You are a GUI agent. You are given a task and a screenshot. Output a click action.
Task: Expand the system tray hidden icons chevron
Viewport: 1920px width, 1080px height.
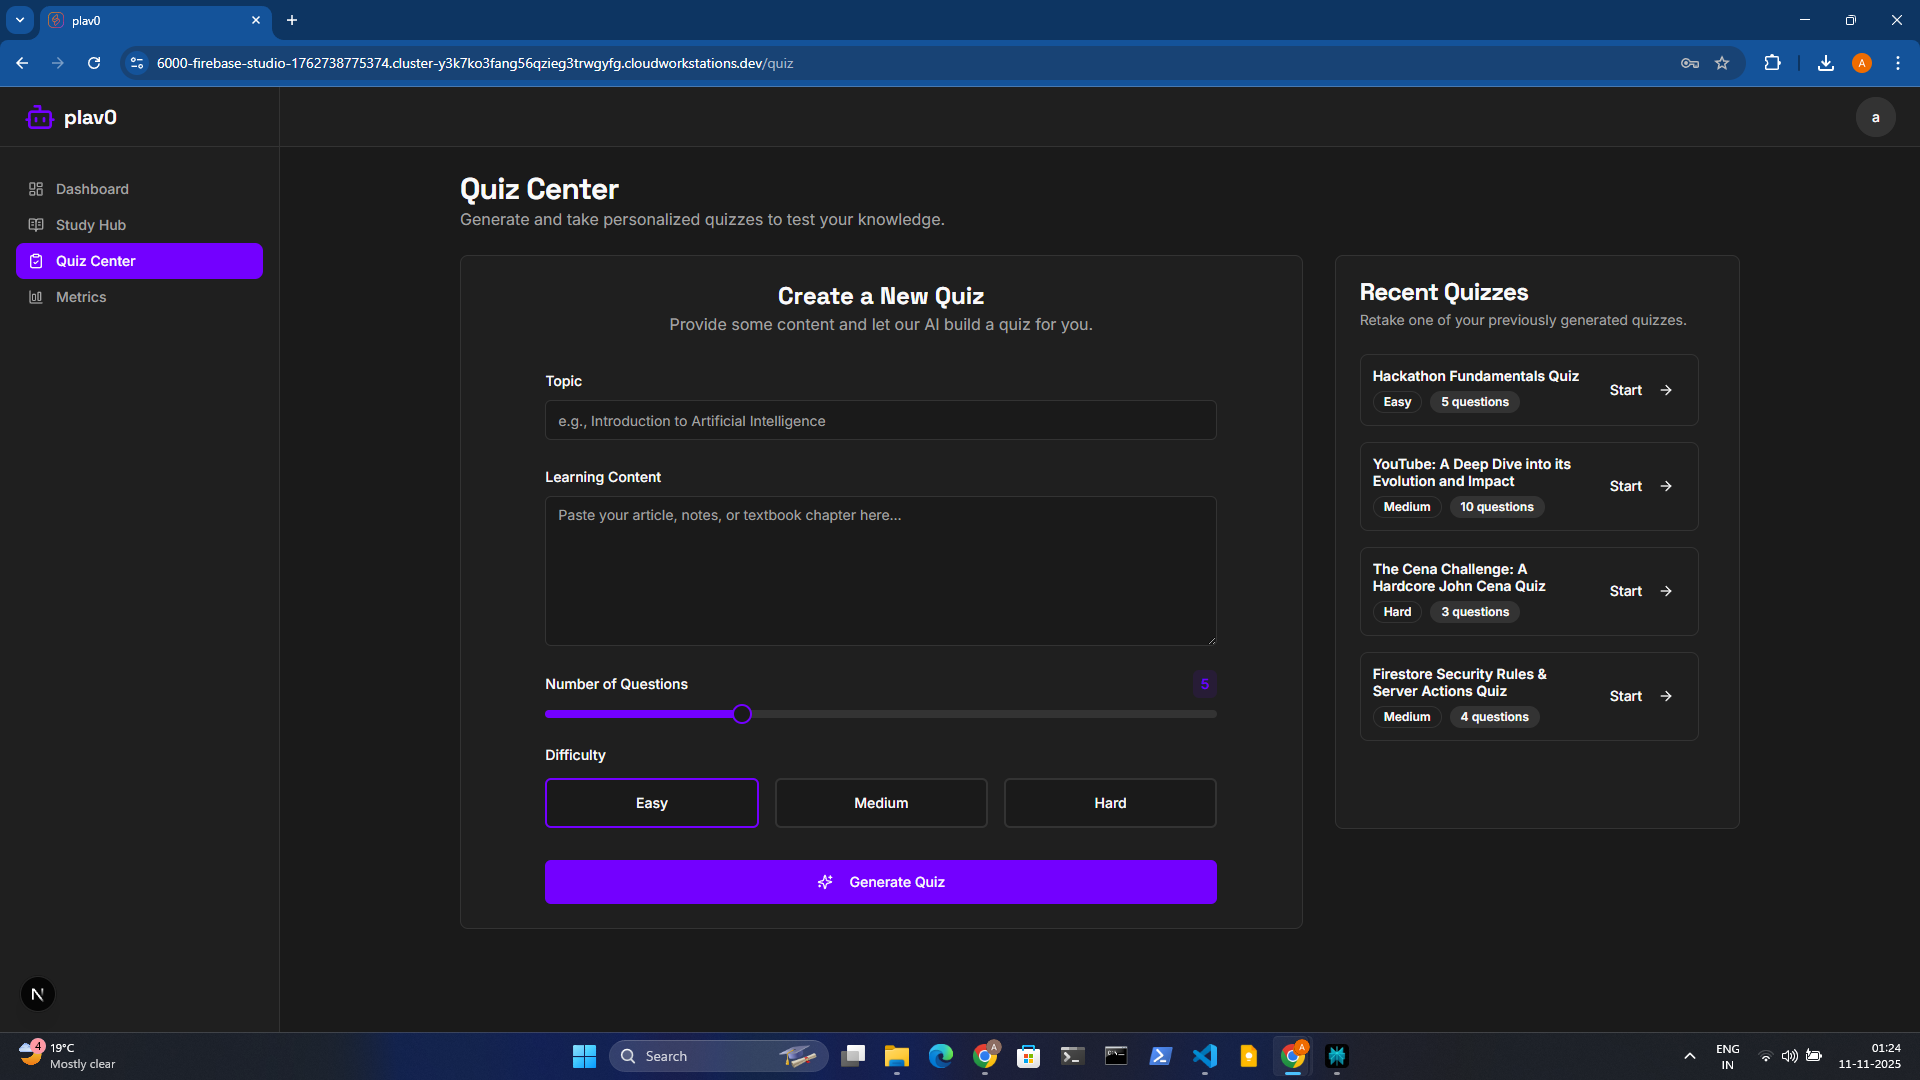click(1689, 1056)
